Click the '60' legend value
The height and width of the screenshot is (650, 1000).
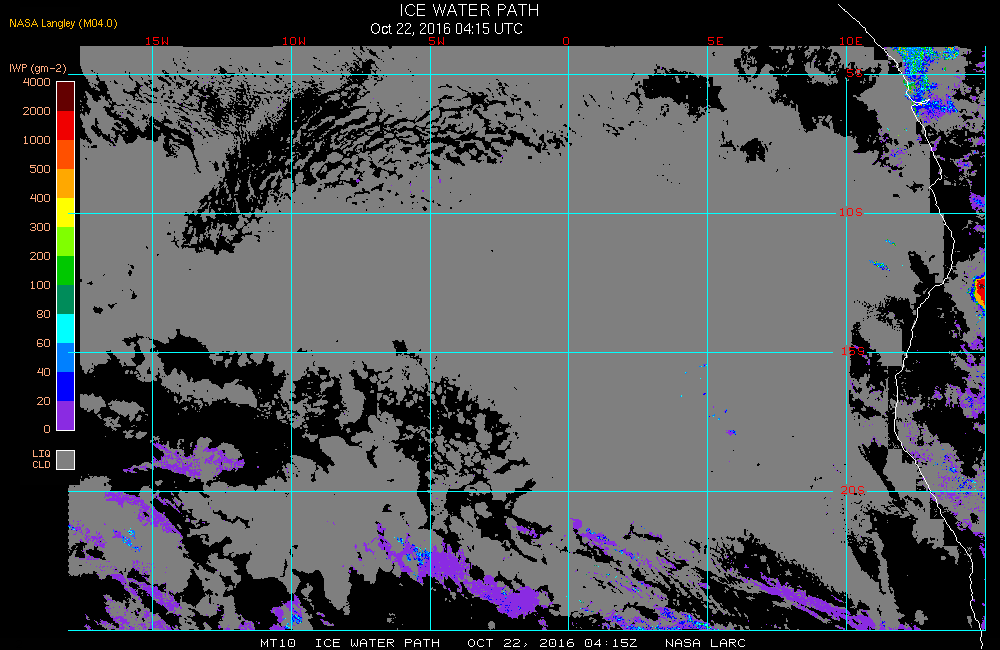[43, 343]
